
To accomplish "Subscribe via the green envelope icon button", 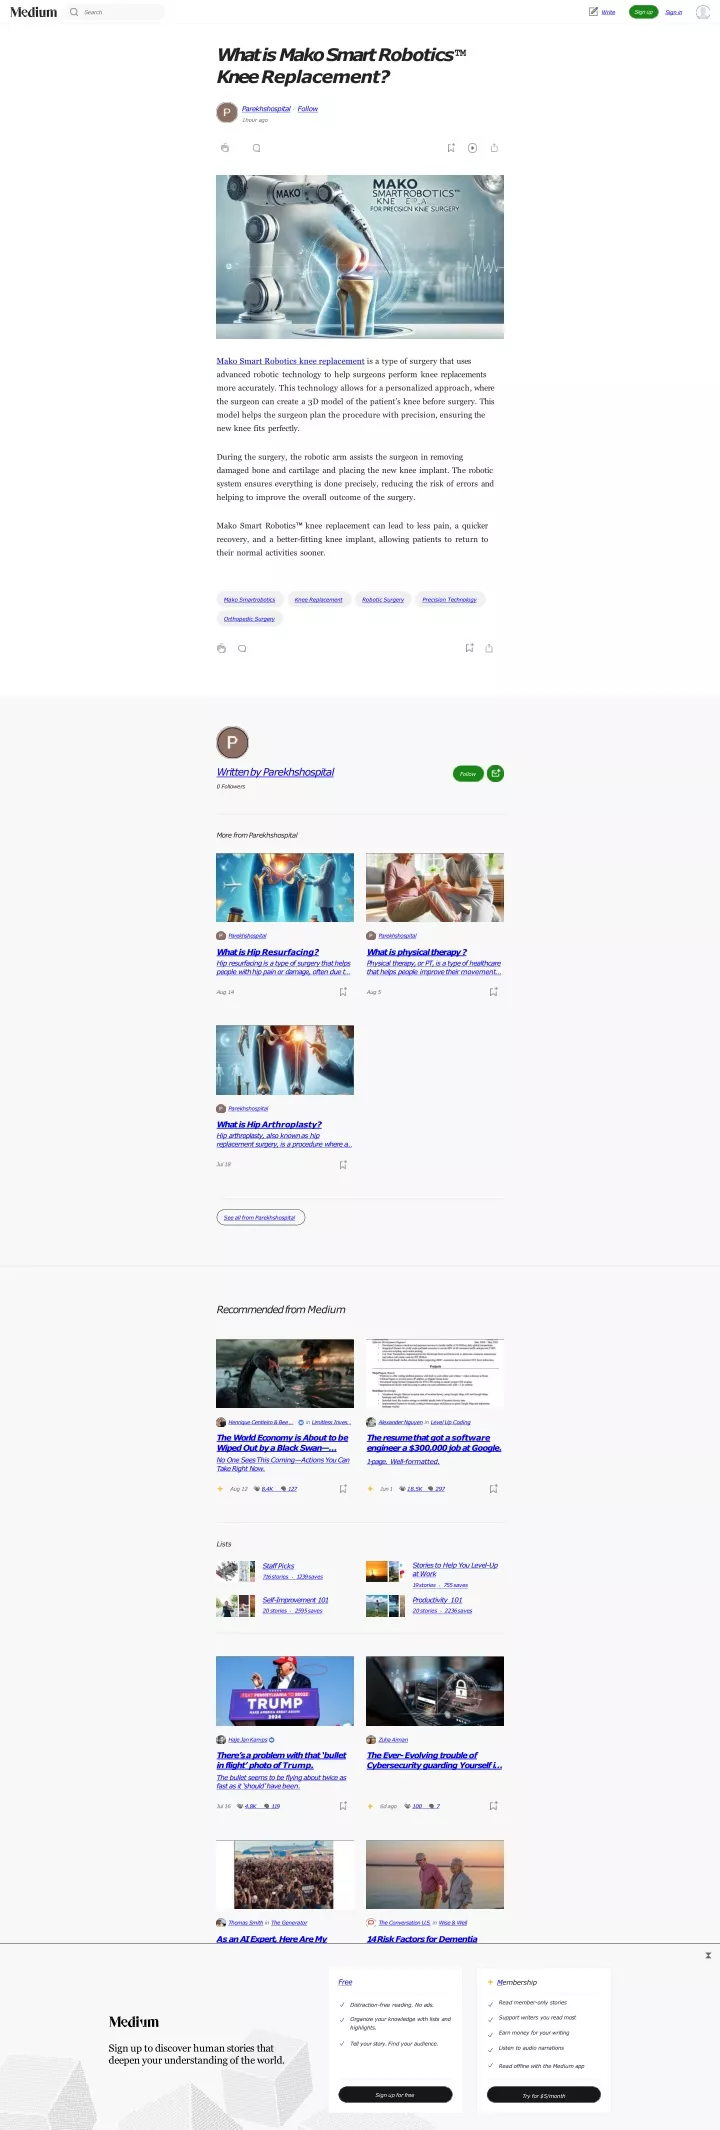I will click(x=496, y=773).
